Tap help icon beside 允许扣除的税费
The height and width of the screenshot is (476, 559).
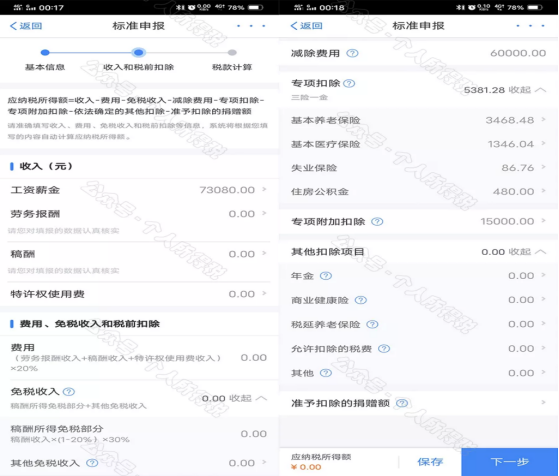384,349
